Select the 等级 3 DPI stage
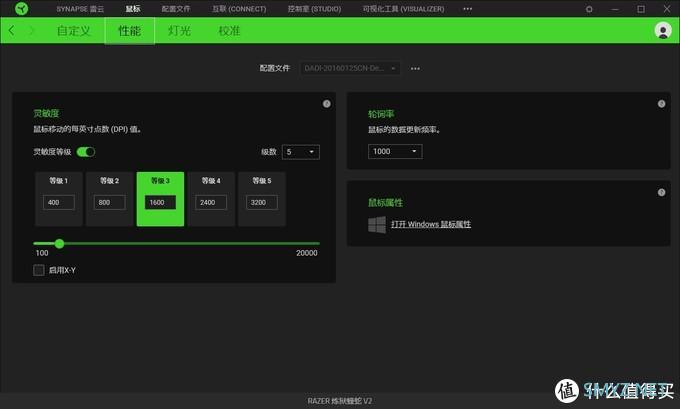The width and height of the screenshot is (680, 409). [160, 199]
